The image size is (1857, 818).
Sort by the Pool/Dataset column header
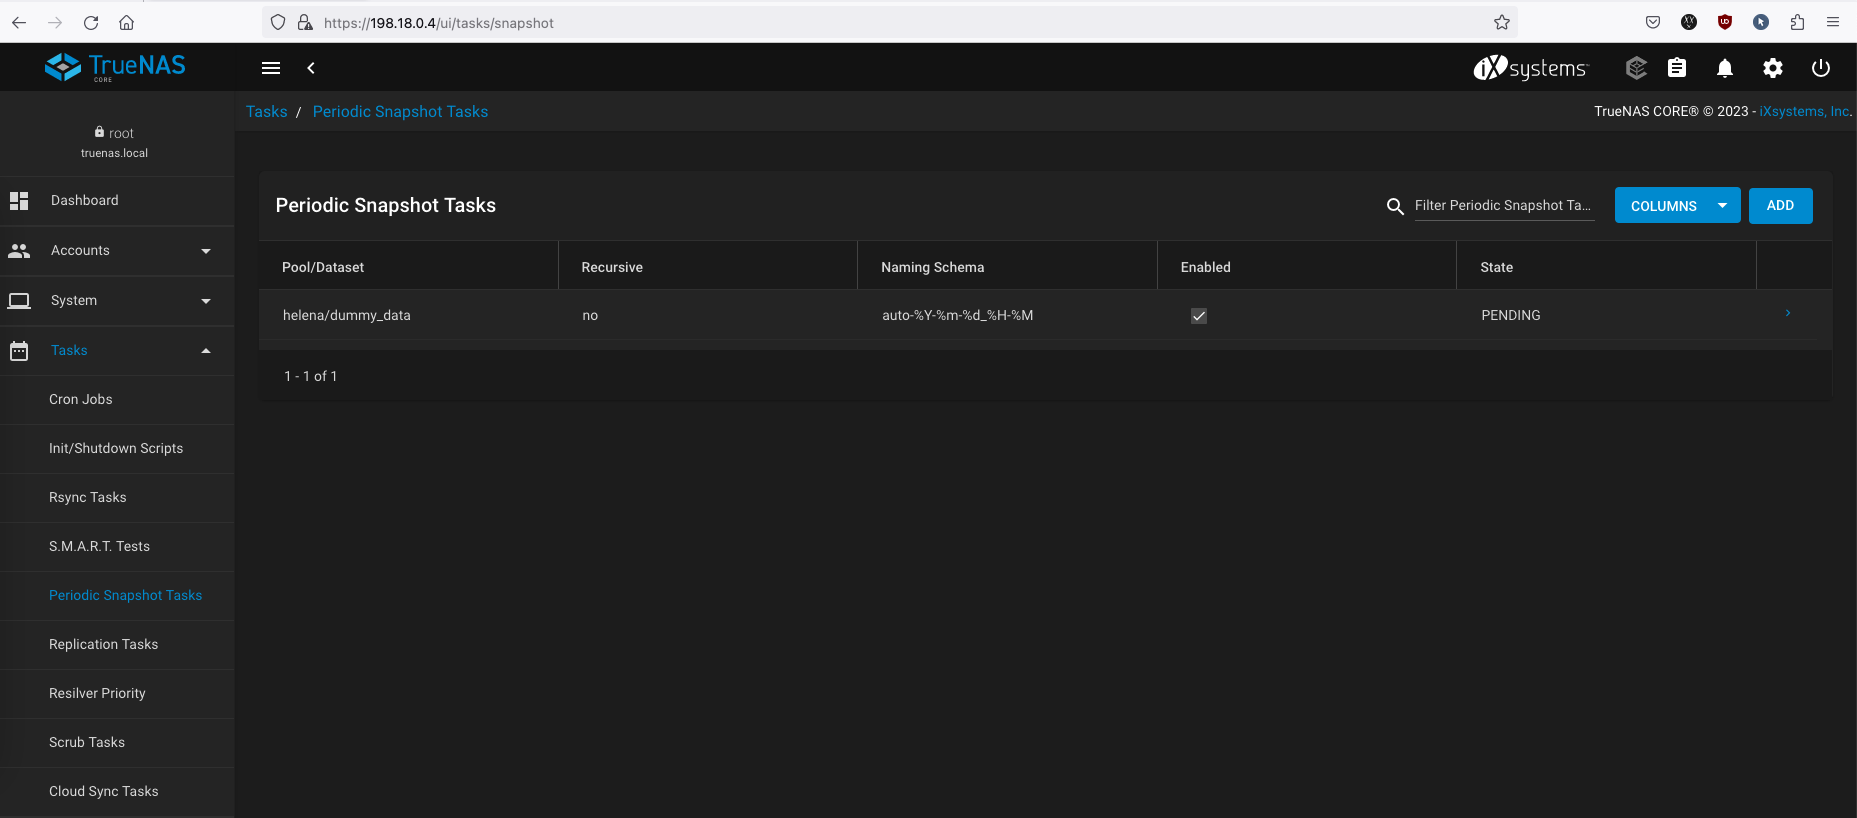(x=323, y=267)
